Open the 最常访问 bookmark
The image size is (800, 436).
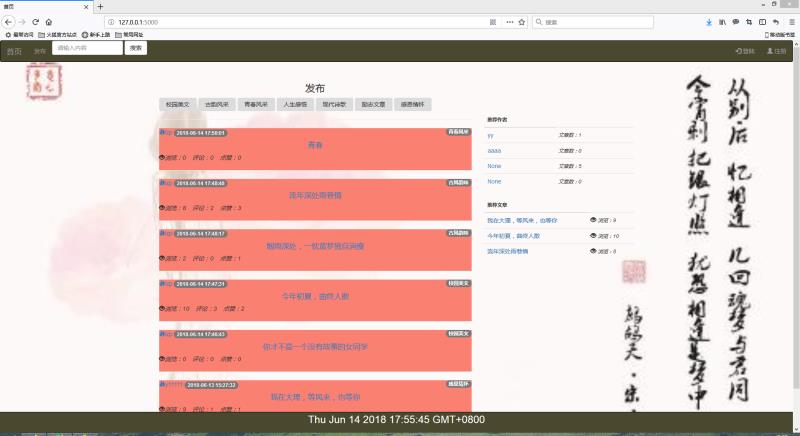[19, 35]
